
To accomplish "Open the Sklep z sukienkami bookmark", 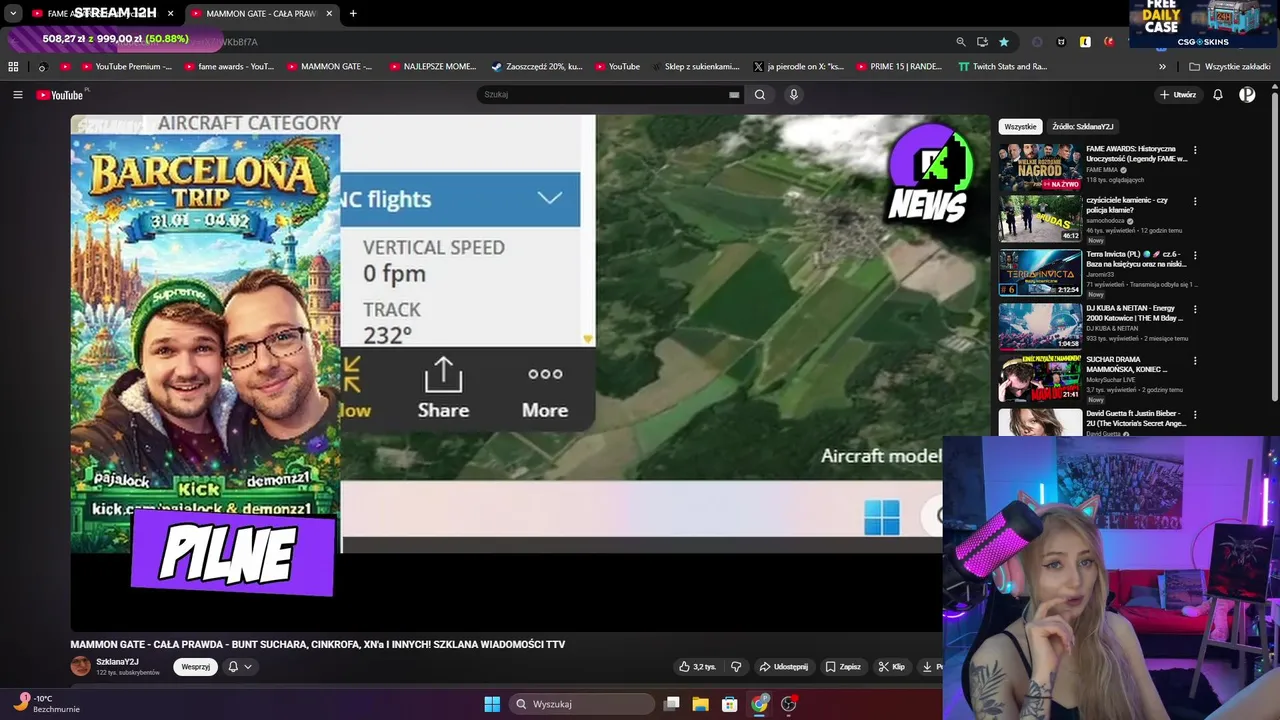I will [x=695, y=67].
